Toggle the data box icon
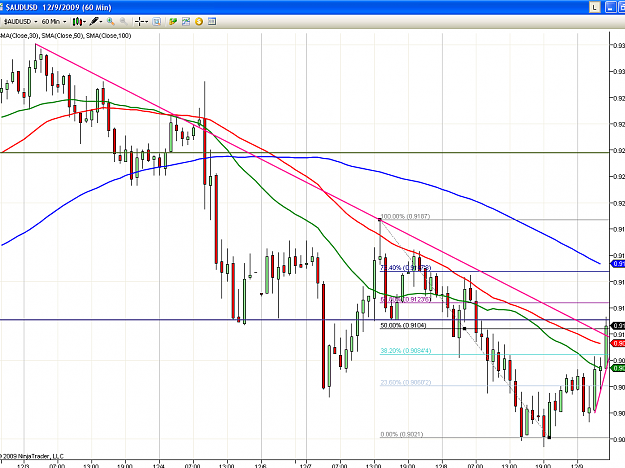Screen dimensions: 625x468 tap(157, 22)
